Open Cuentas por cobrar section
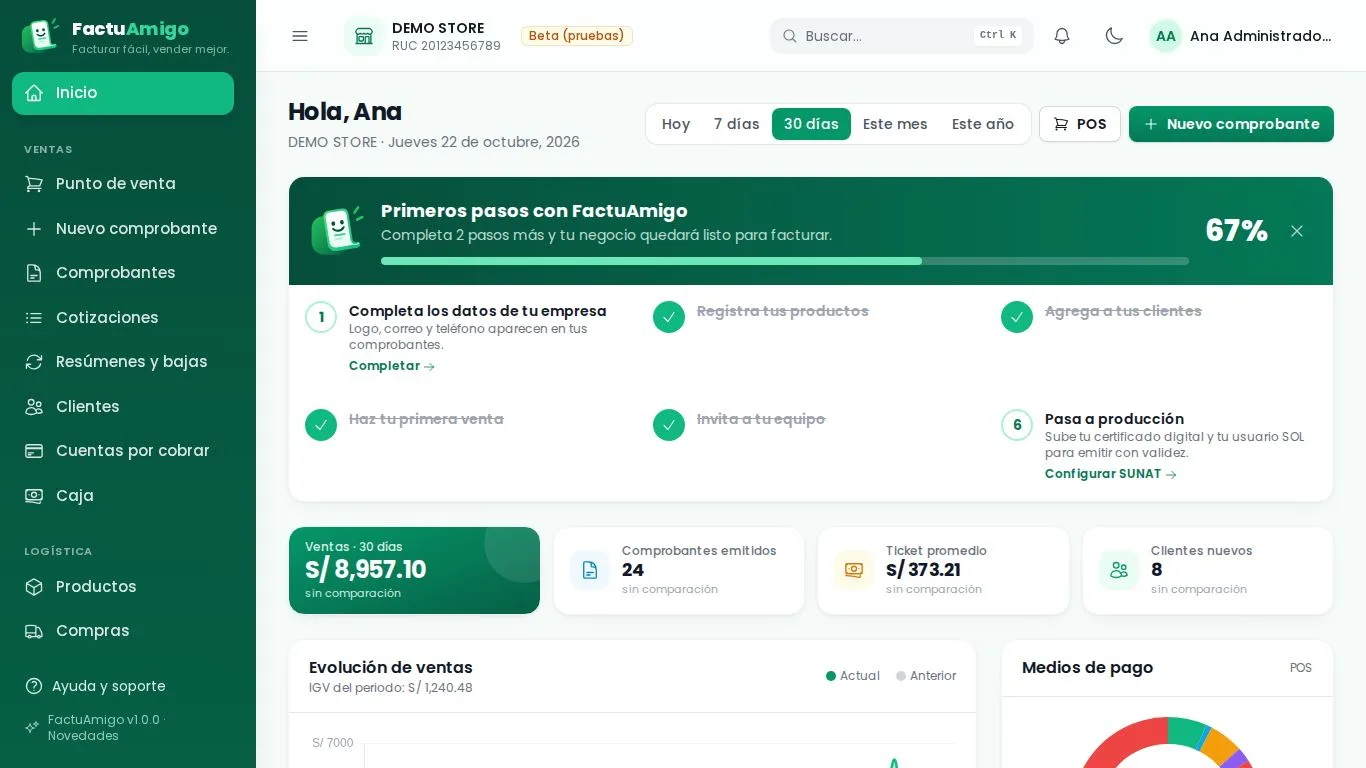 click(x=123, y=451)
